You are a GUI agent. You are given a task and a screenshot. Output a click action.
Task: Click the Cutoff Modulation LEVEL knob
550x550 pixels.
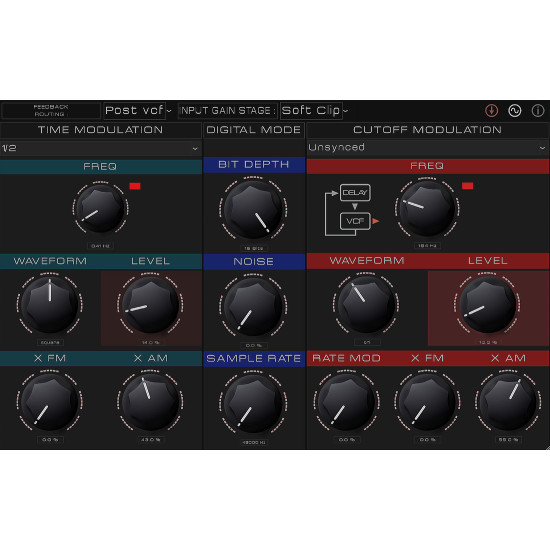[x=488, y=304]
